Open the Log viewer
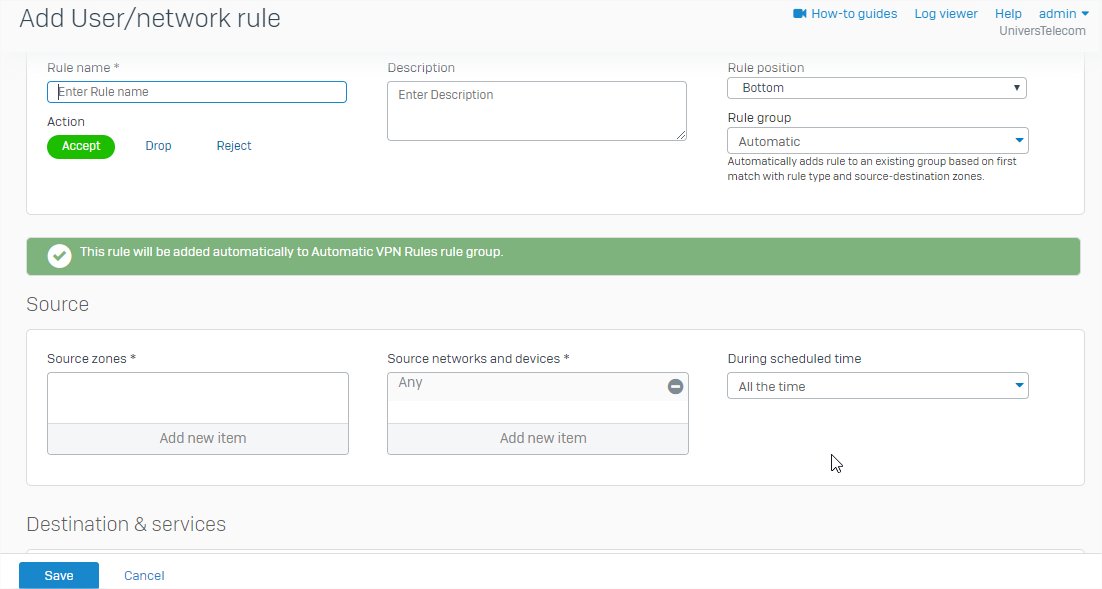 946,13
